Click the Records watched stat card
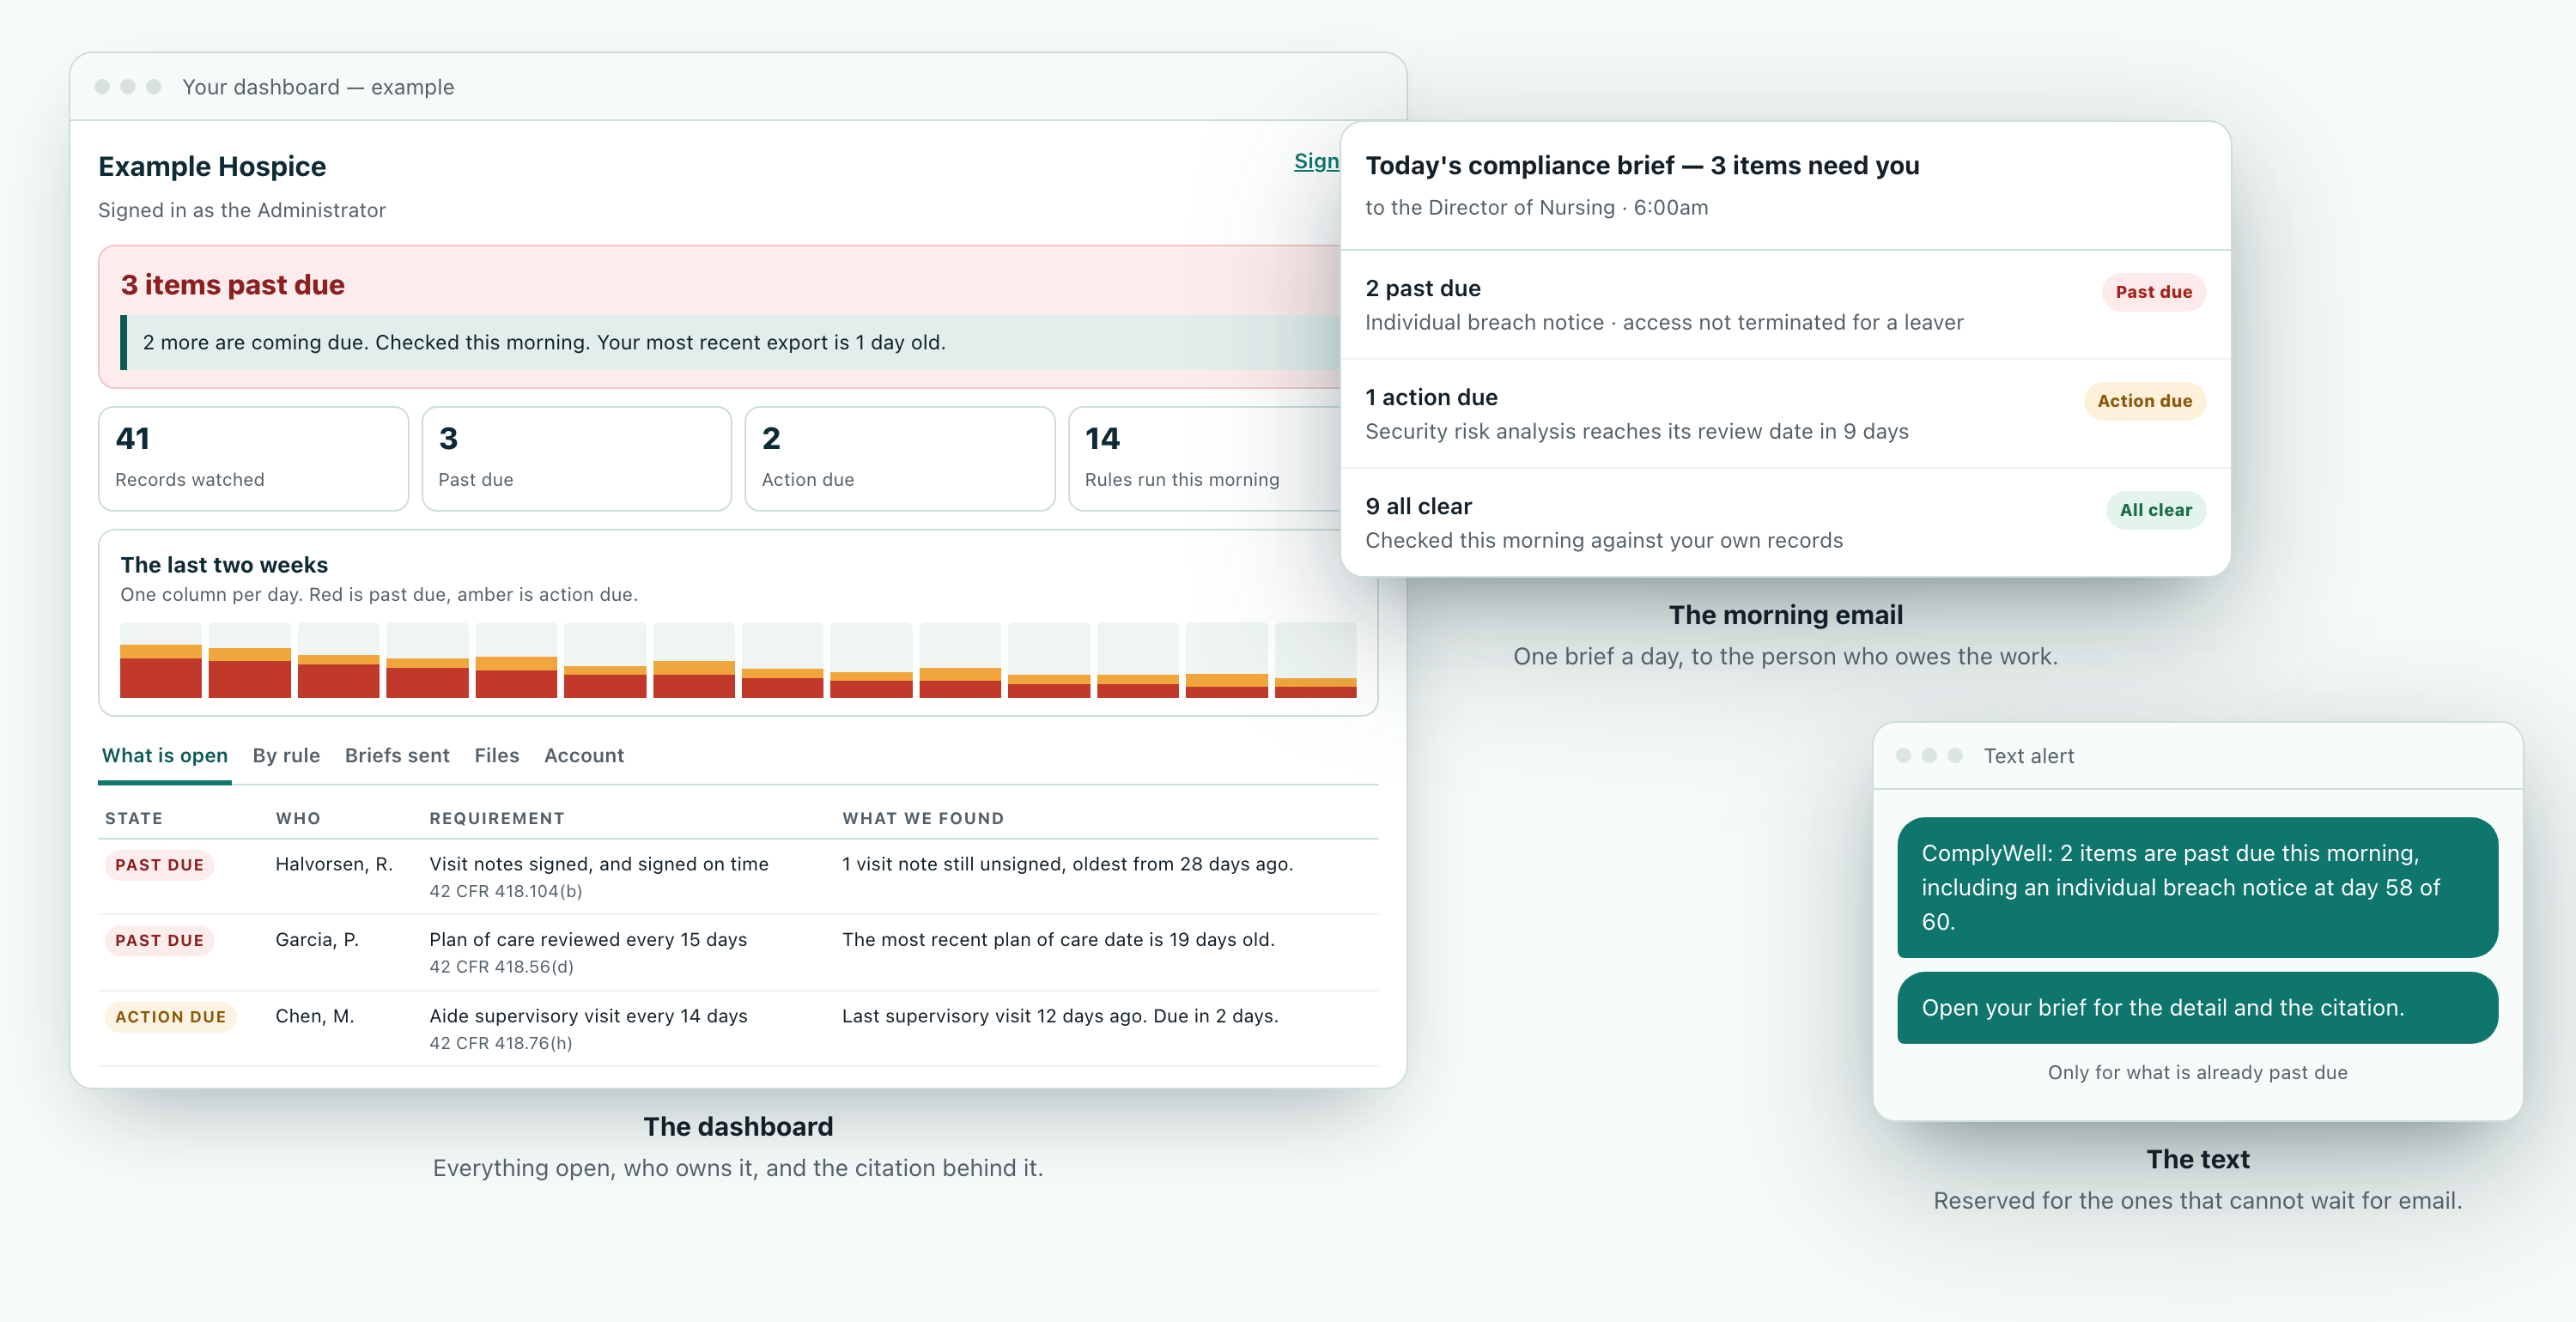The height and width of the screenshot is (1322, 2576). 254,459
